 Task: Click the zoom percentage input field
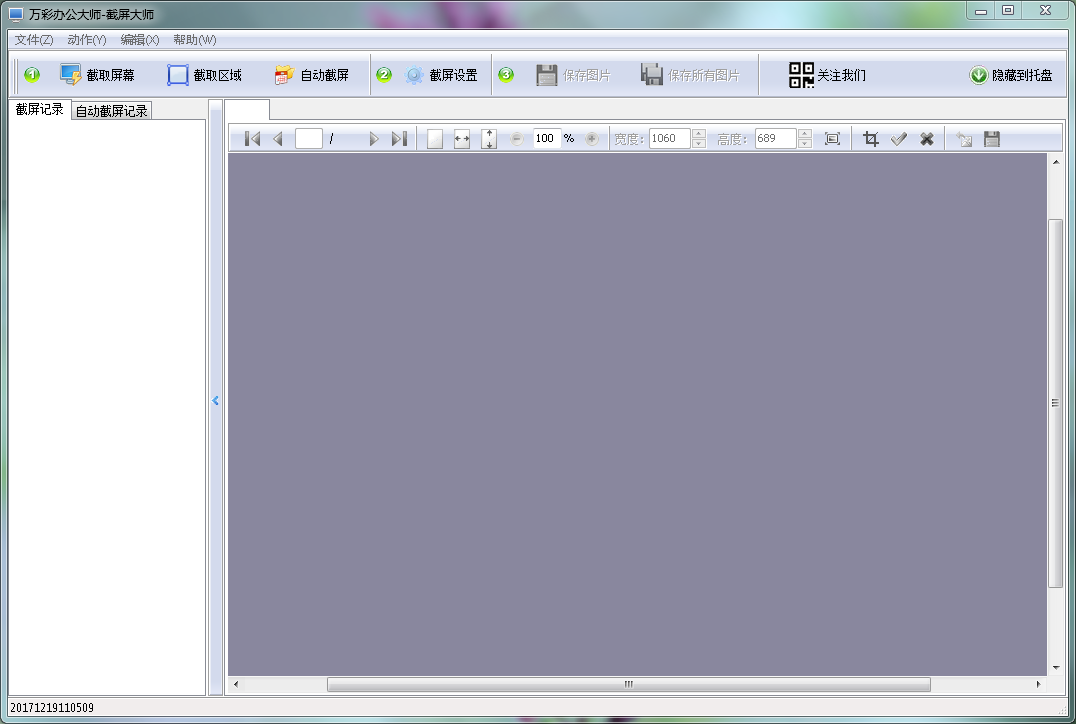[546, 139]
